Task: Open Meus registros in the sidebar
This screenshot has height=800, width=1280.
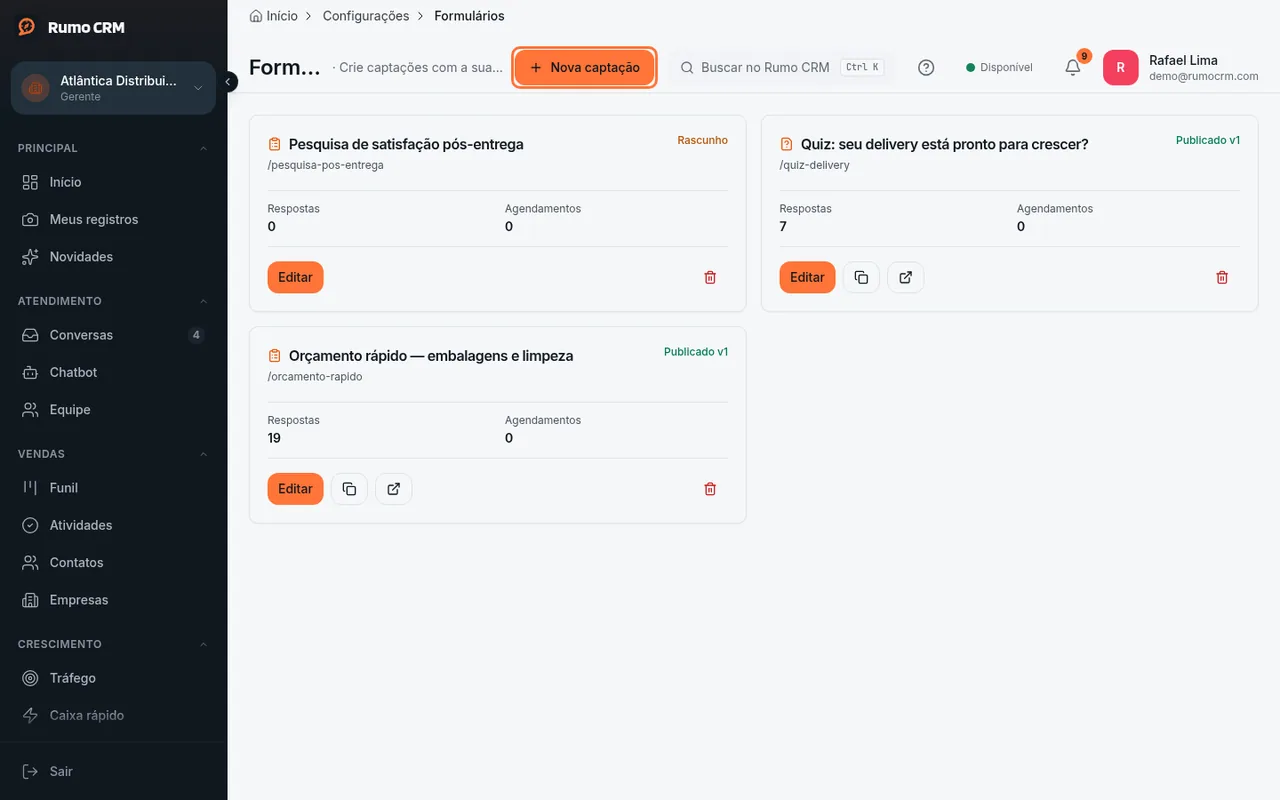Action: tap(113, 219)
